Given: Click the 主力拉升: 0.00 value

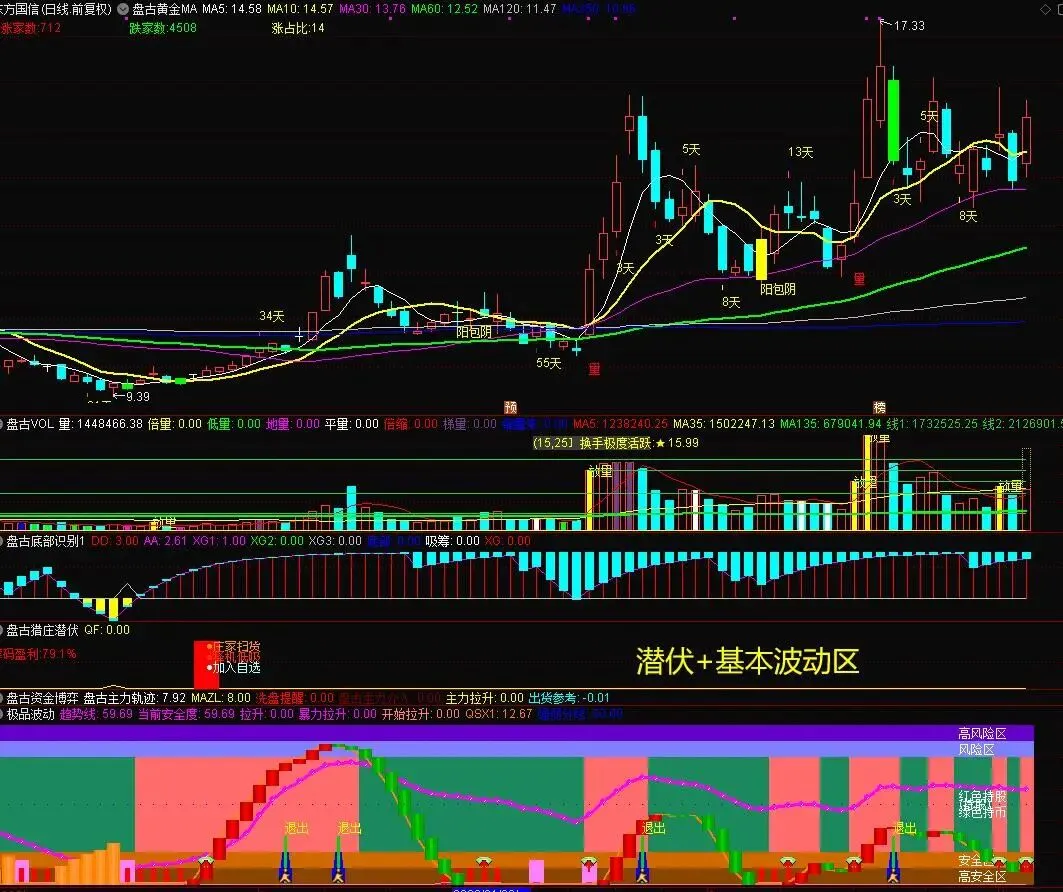Looking at the screenshot, I should 485,698.
